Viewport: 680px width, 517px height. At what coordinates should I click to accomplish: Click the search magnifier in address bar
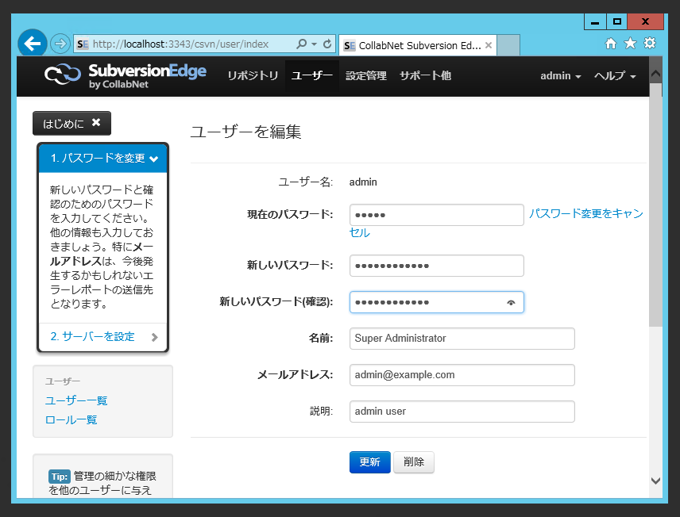(x=301, y=44)
